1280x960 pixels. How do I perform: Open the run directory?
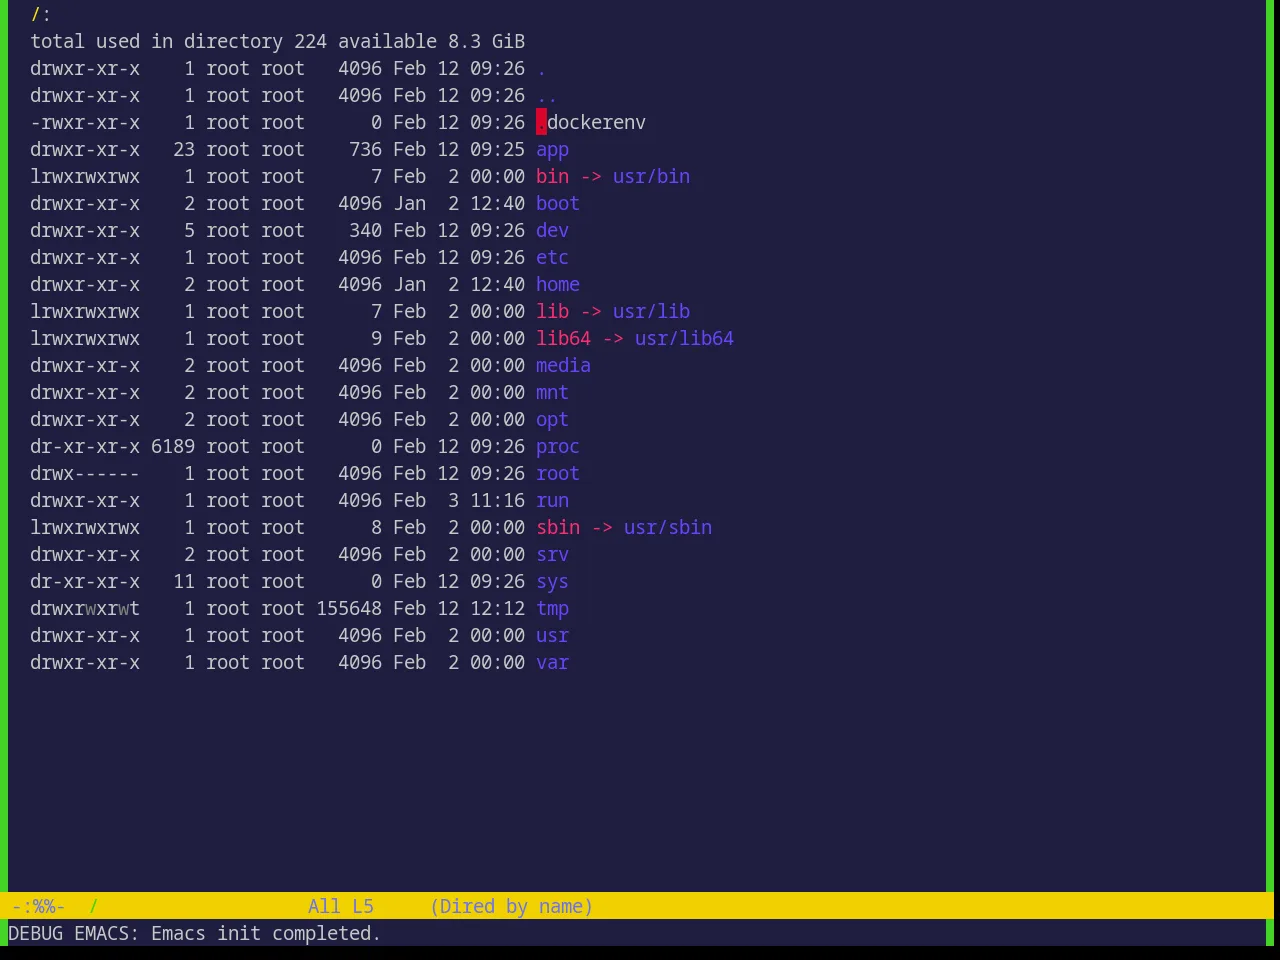[552, 501]
